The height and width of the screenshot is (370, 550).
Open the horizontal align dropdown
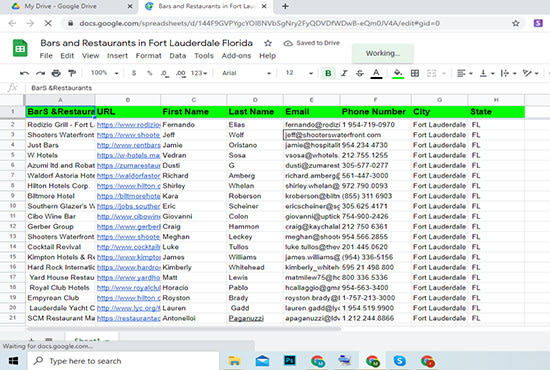(x=464, y=73)
